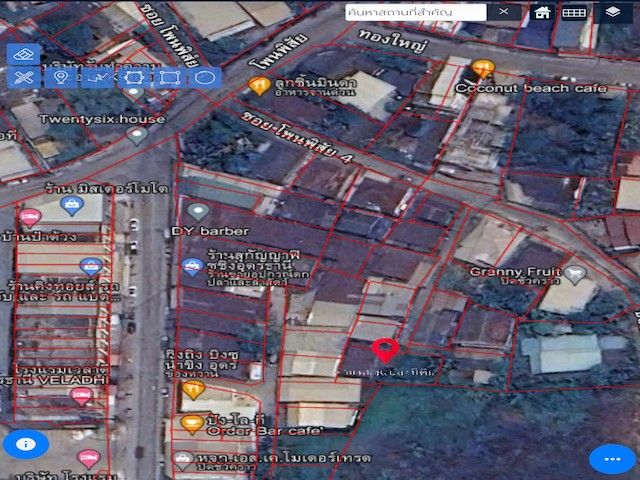Screen dimensions: 640x480
Task: Open the three-dots menu at bottom right
Action: pos(612,458)
